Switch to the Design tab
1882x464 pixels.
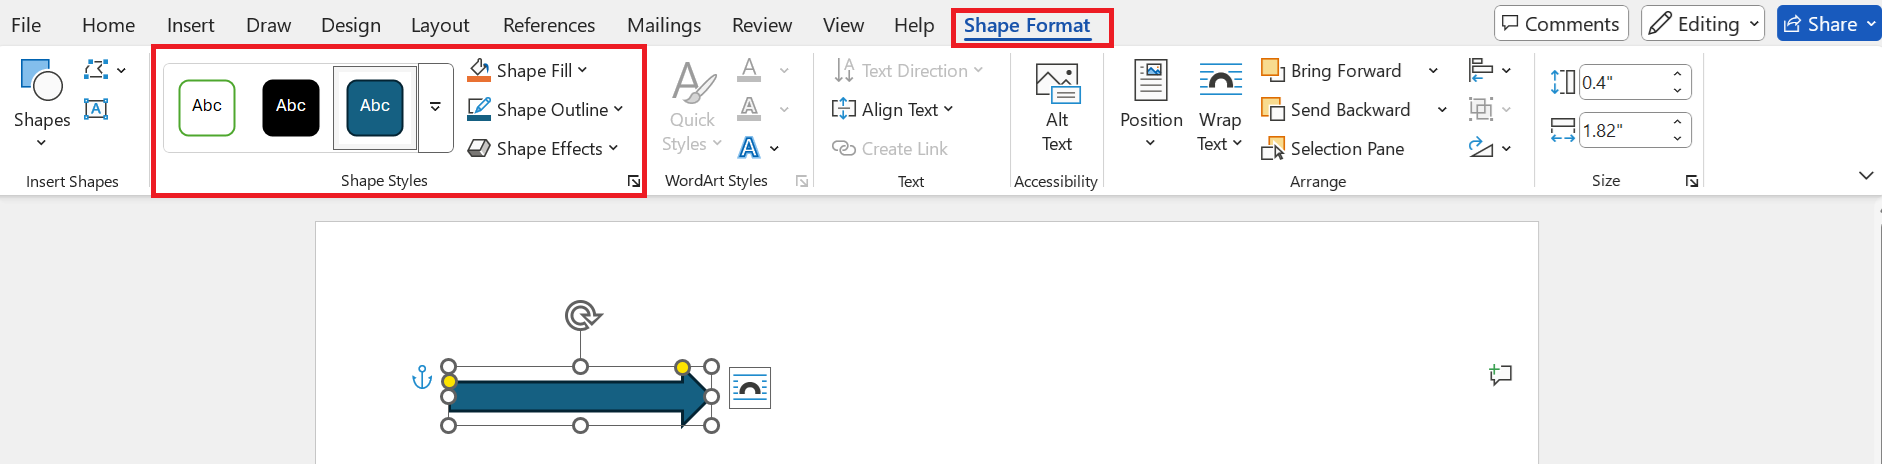pyautogui.click(x=351, y=25)
